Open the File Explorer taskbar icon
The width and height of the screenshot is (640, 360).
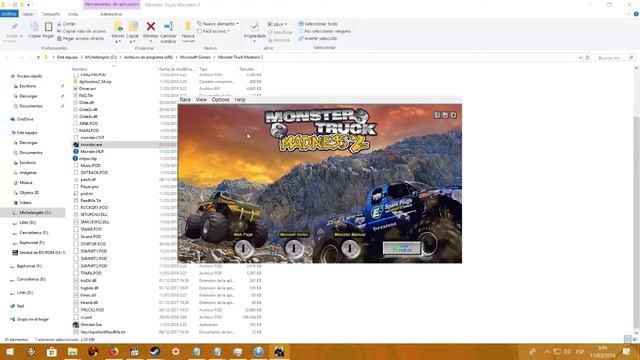tap(72, 351)
